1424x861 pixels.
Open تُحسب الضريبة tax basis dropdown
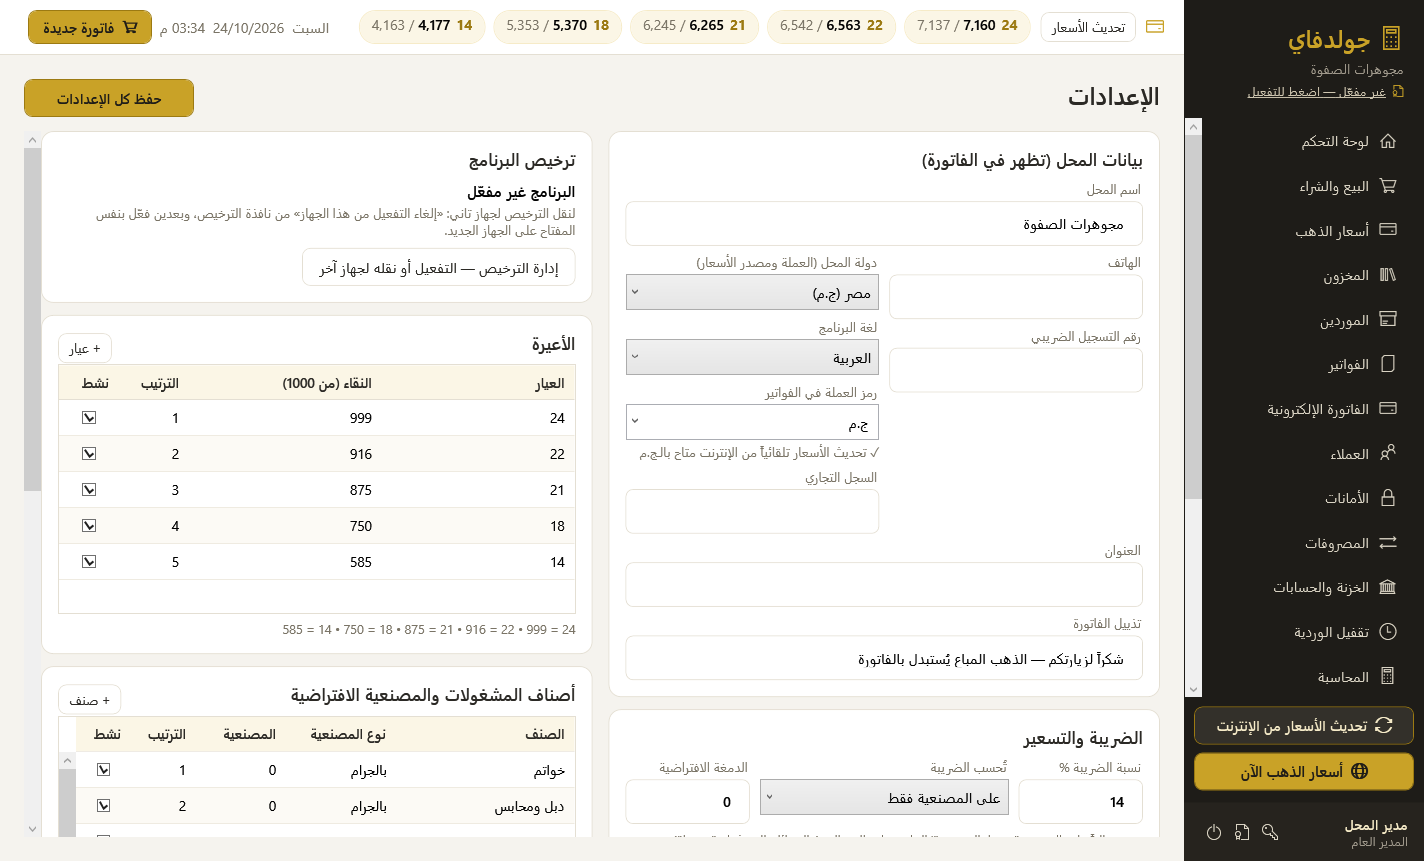884,797
